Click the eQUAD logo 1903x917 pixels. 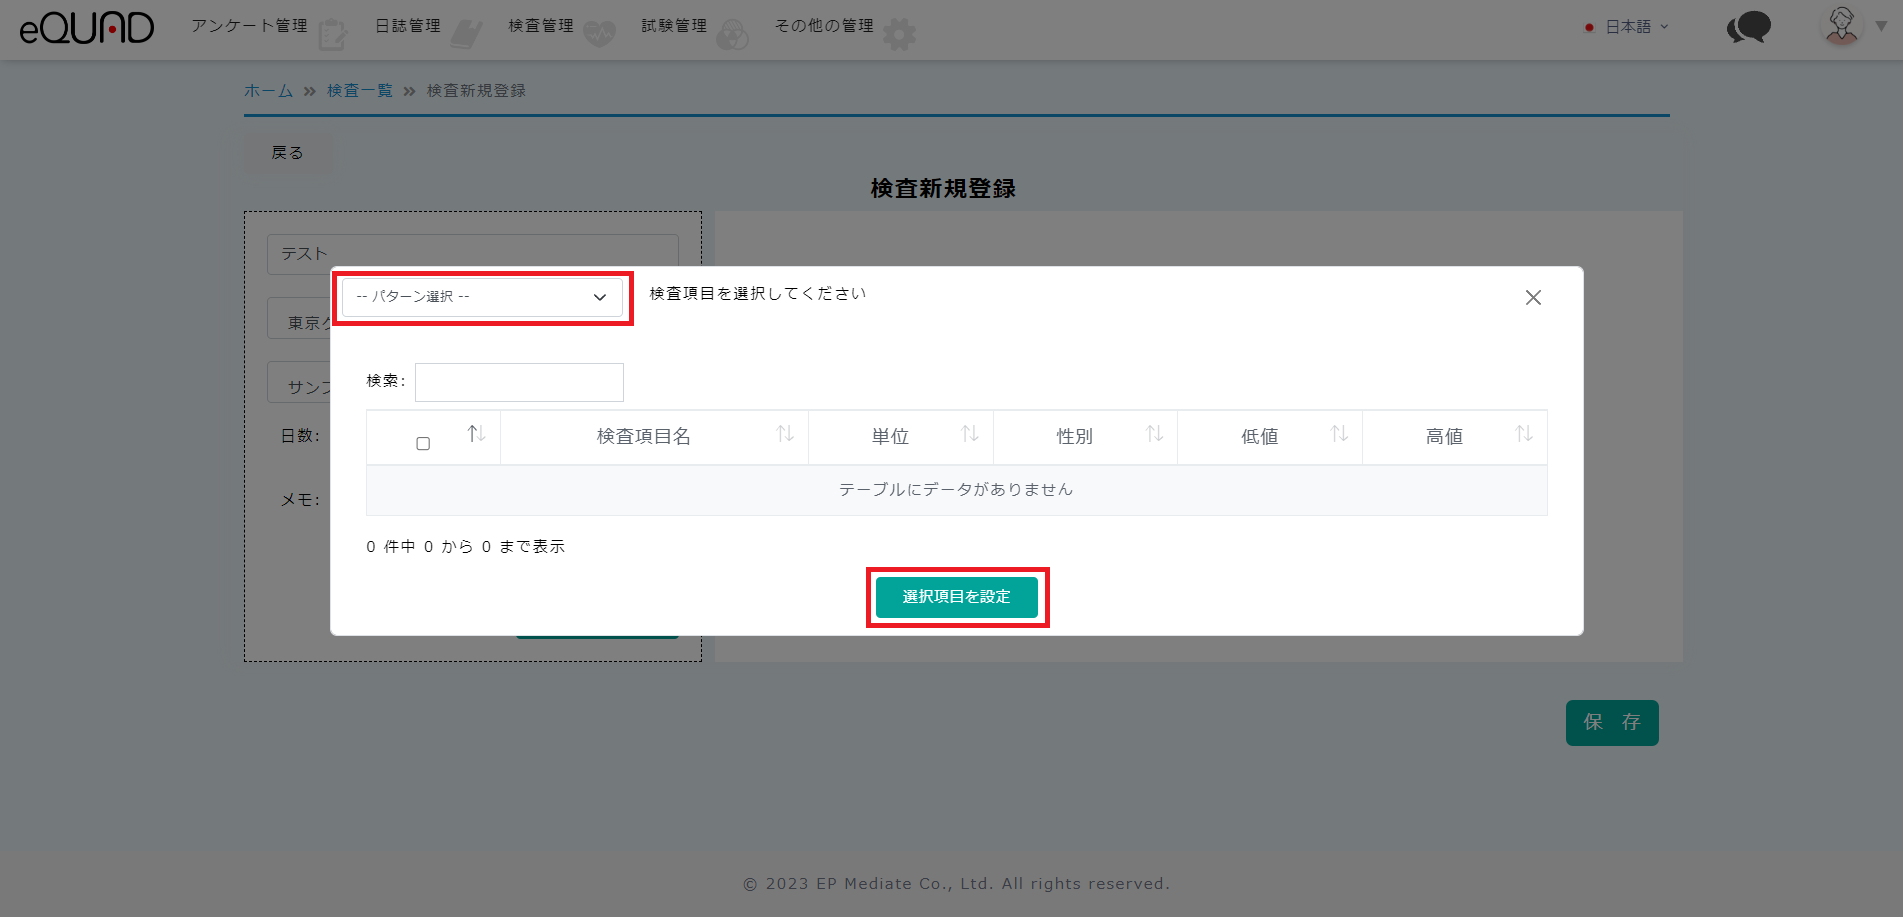(x=87, y=28)
